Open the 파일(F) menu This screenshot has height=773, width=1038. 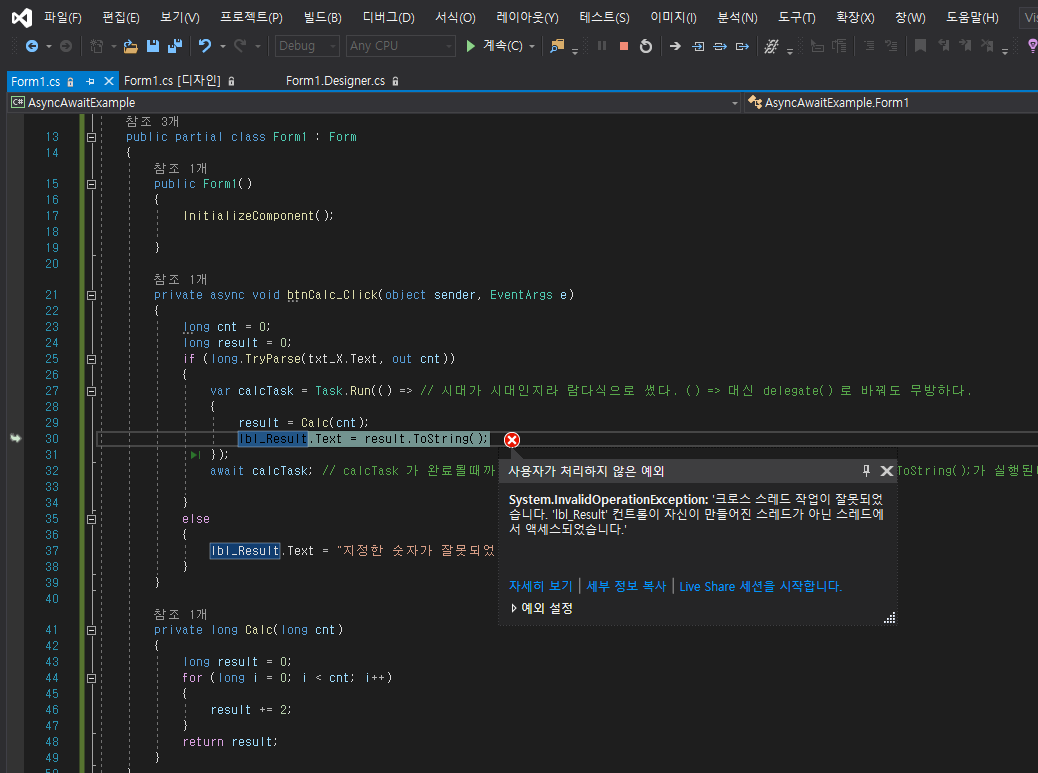63,17
